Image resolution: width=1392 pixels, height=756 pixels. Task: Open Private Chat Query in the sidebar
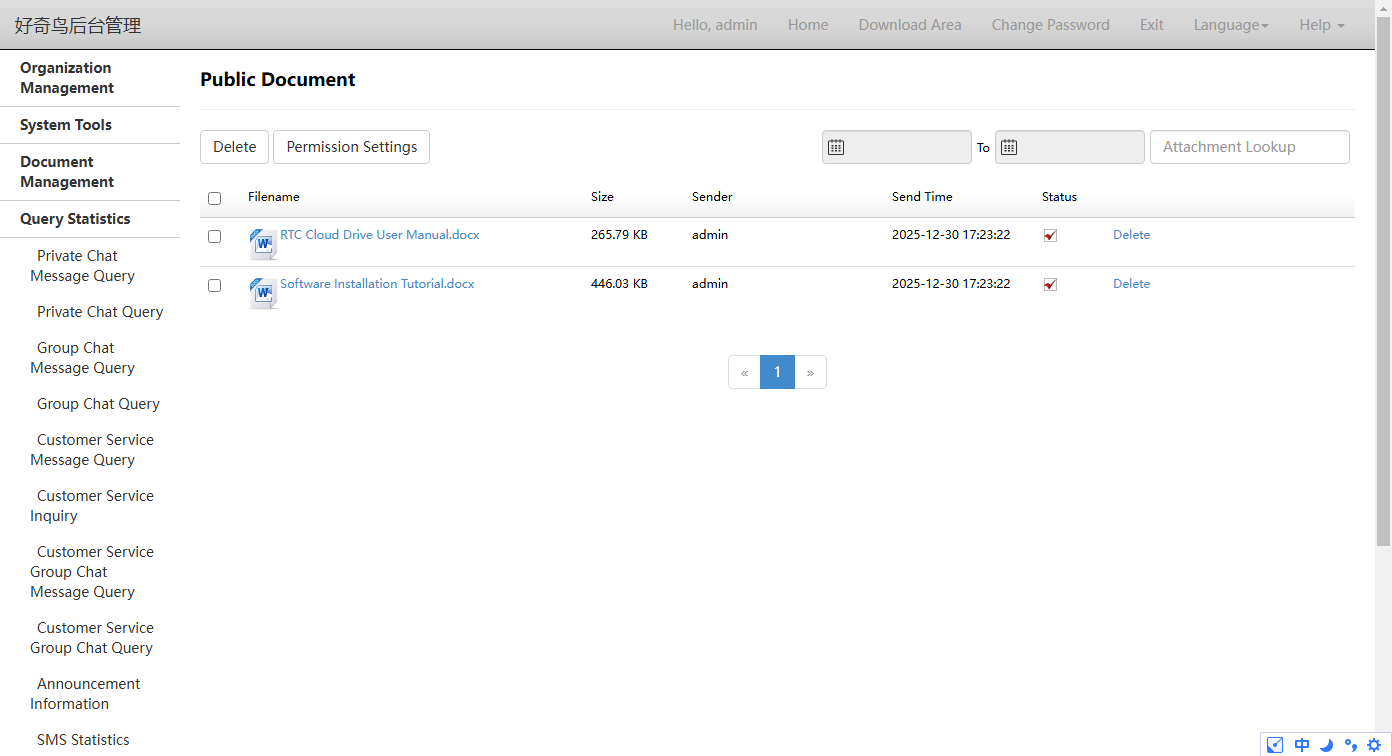100,312
